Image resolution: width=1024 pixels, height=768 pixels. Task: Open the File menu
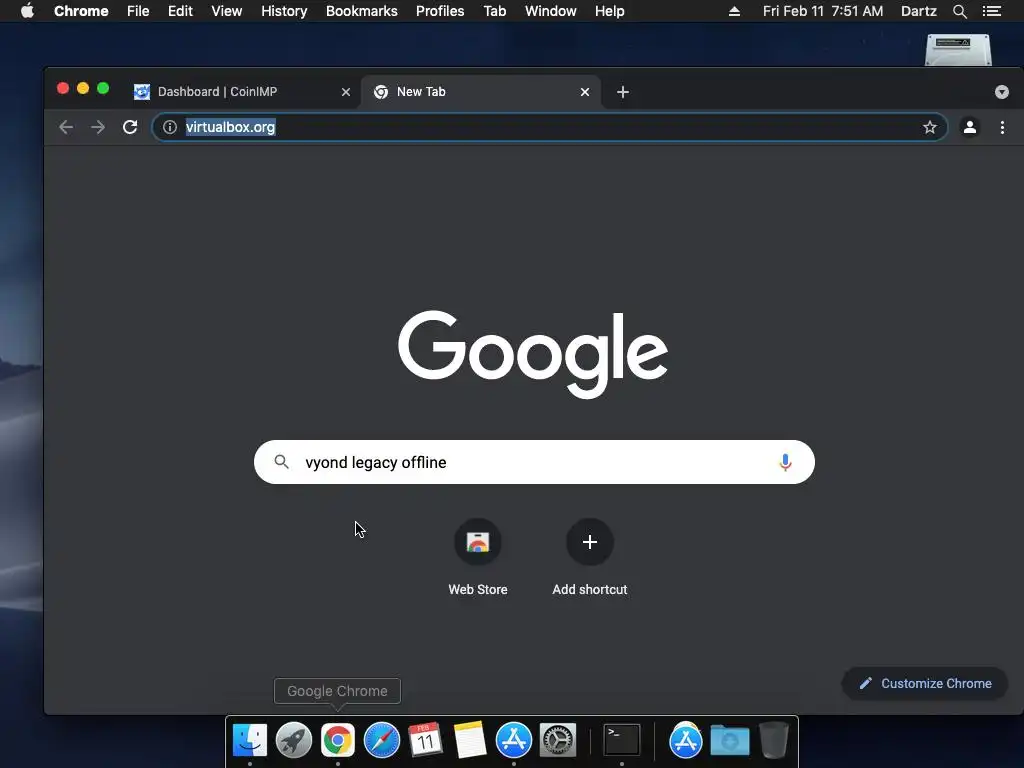point(138,11)
